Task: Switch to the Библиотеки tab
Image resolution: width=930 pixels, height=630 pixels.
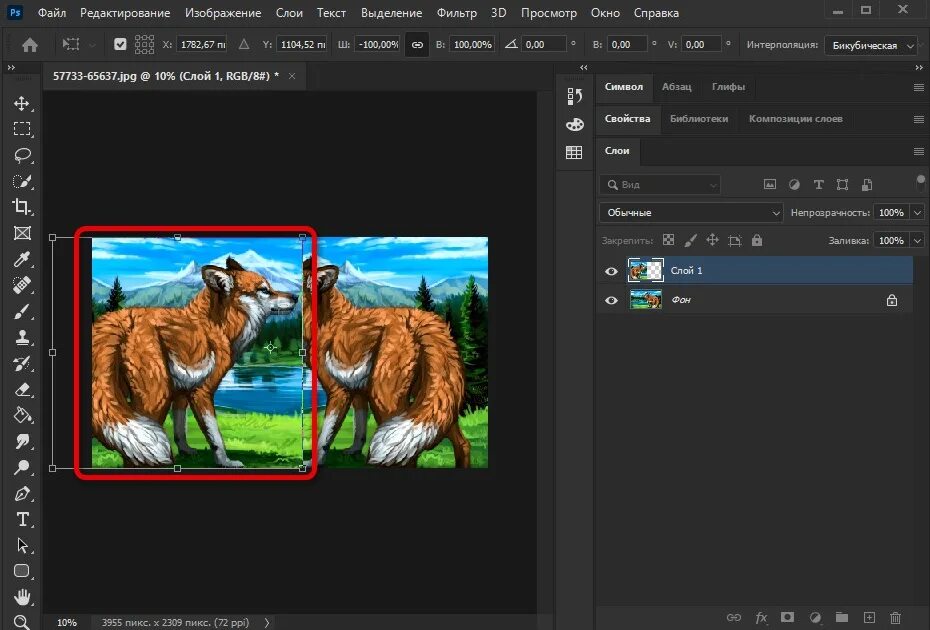Action: (x=699, y=119)
